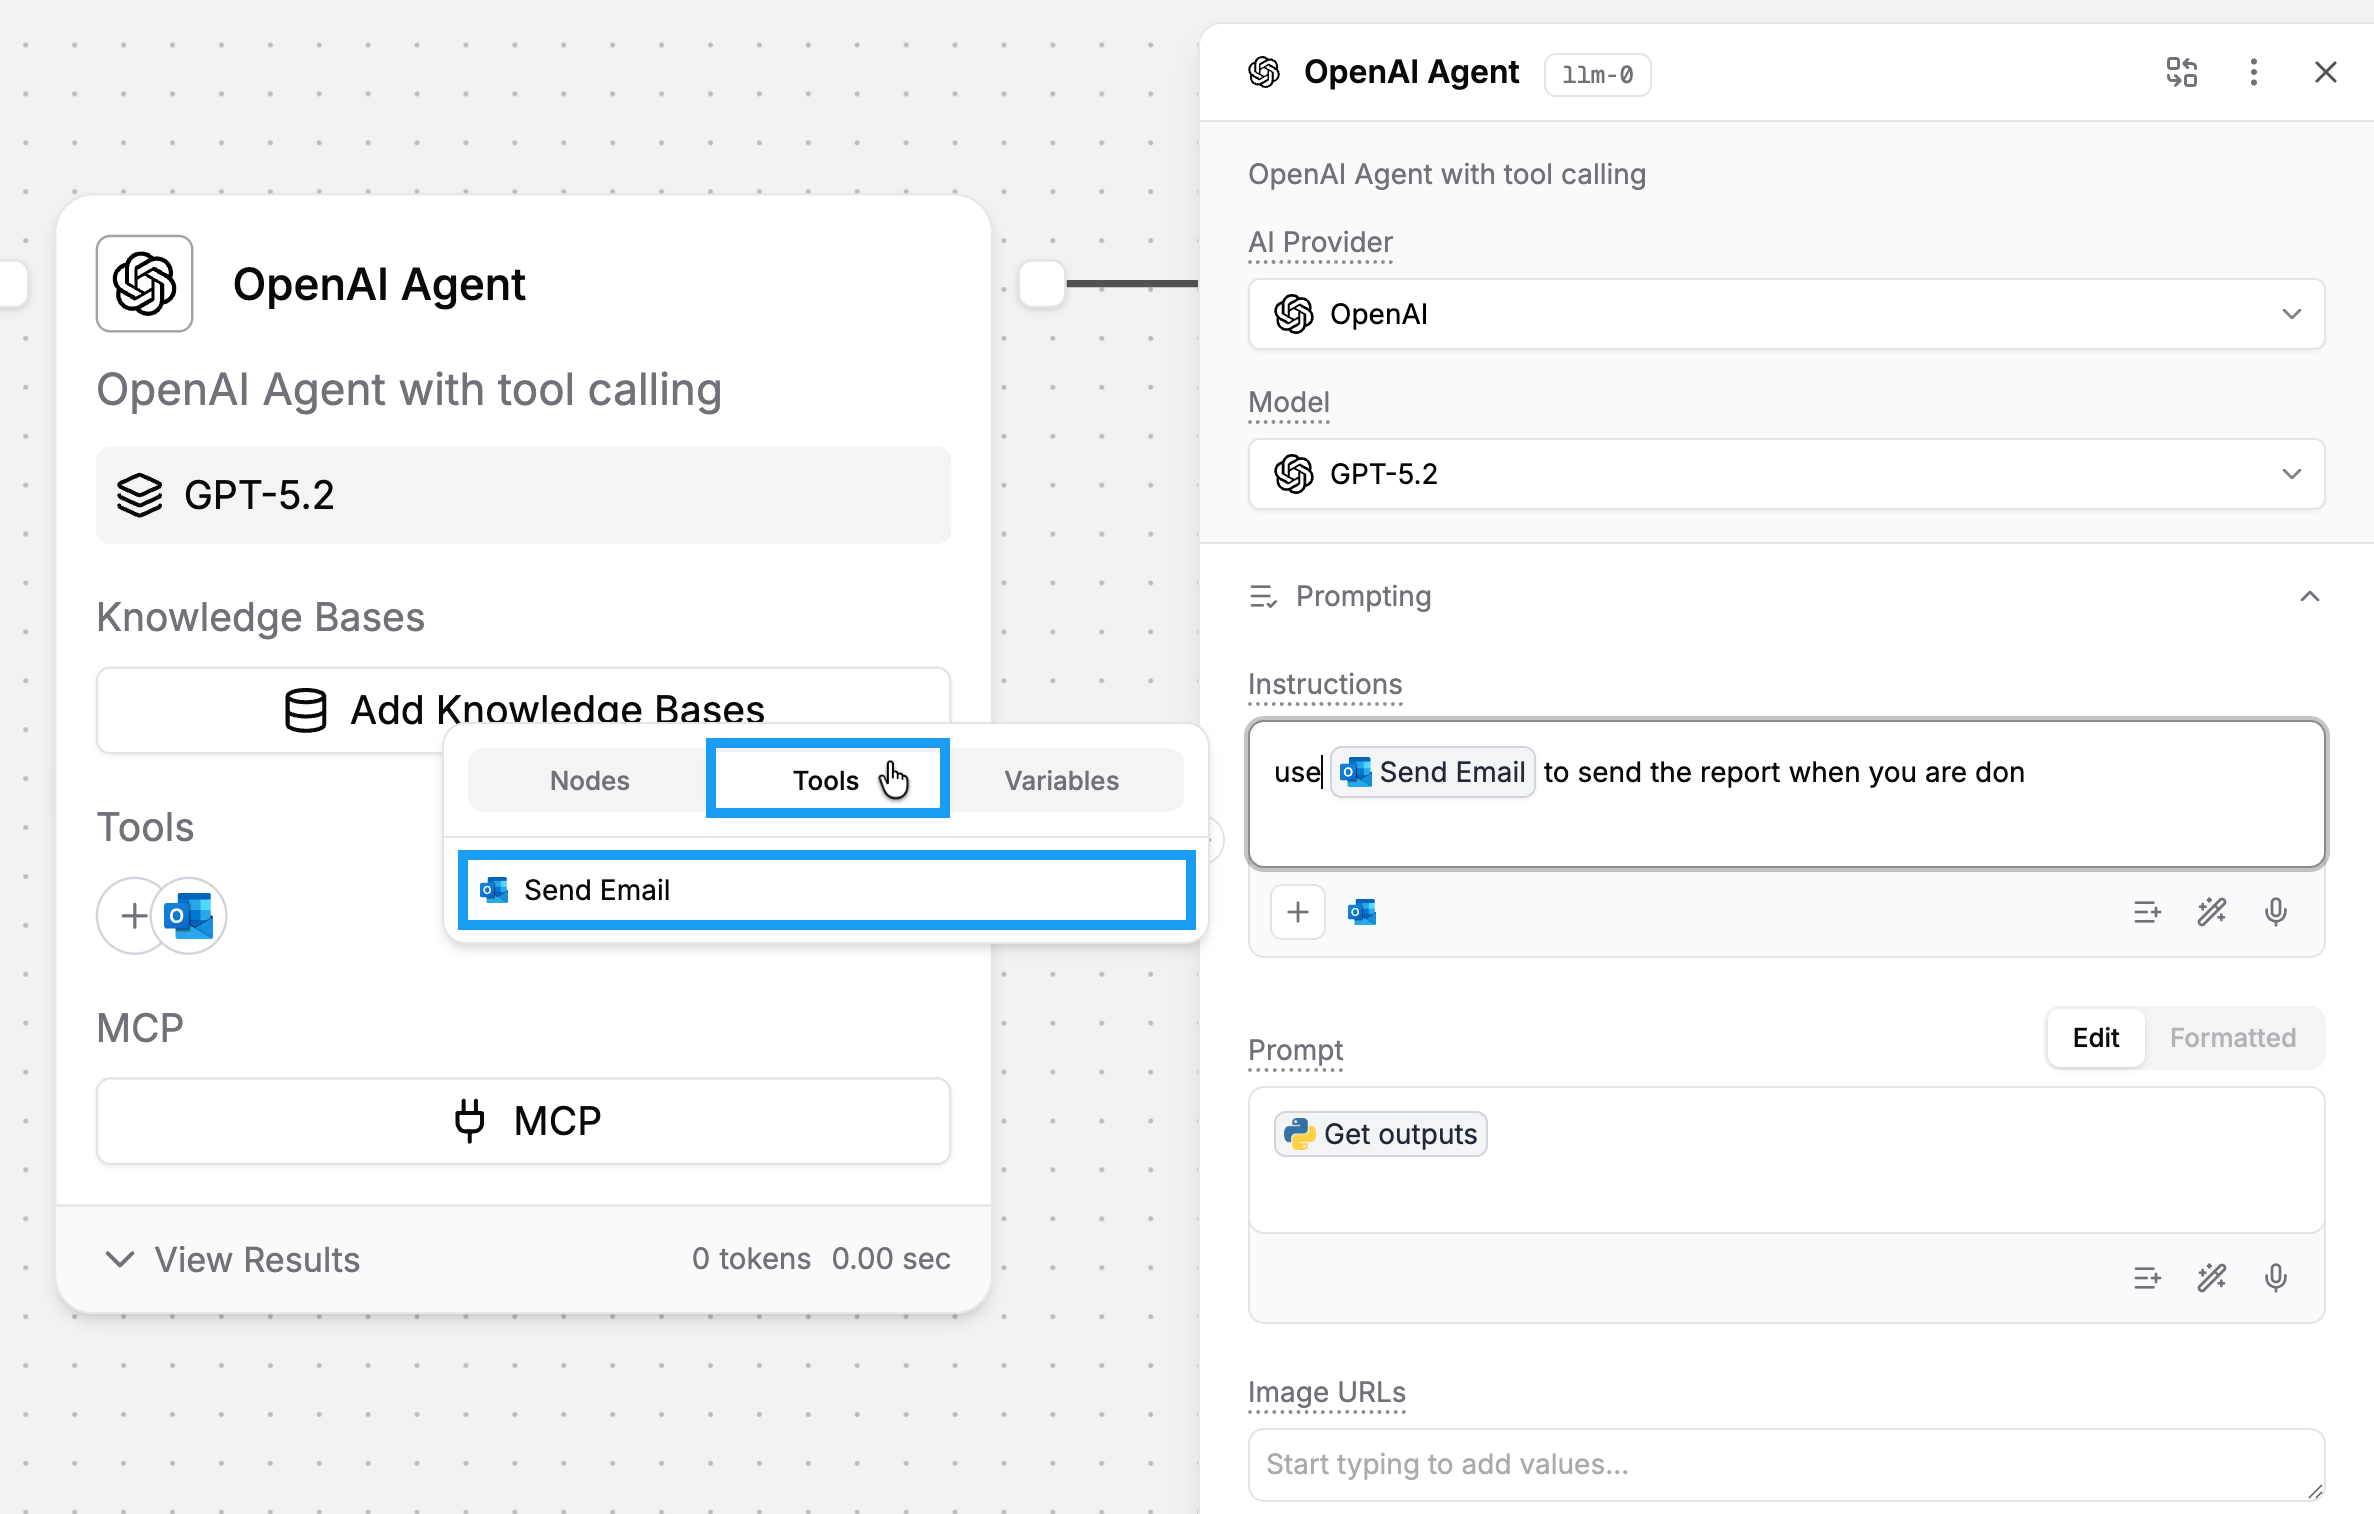Viewport: 2374px width, 1514px height.
Task: Switch Prompt view to Formatted
Action: point(2232,1038)
